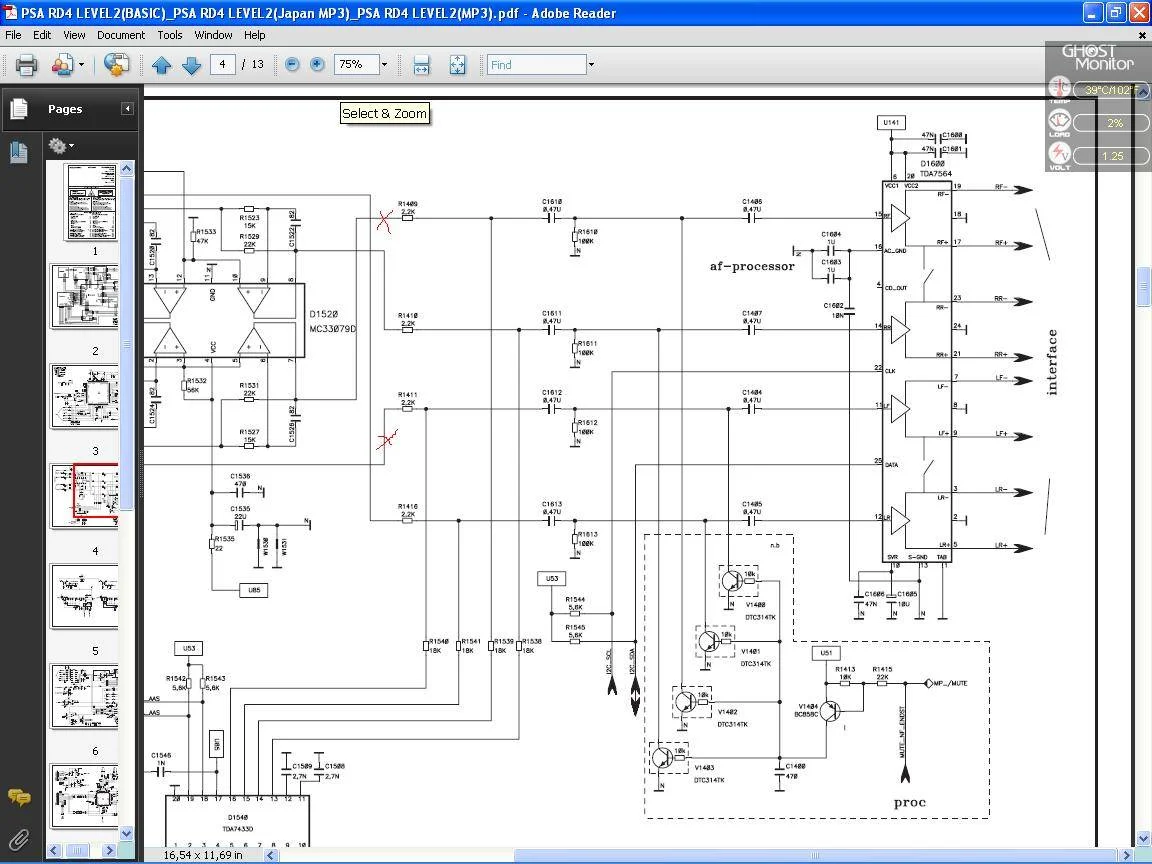Click the zoom out minus button

292,65
